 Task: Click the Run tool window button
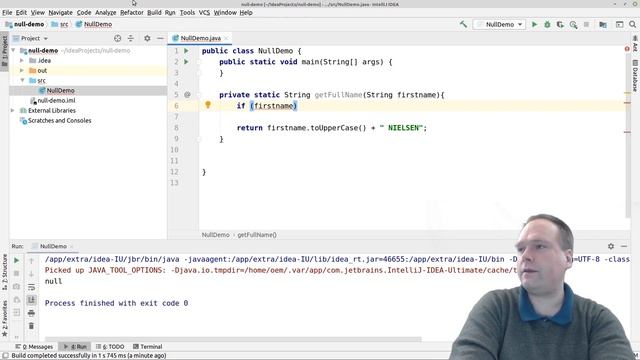click(x=75, y=347)
